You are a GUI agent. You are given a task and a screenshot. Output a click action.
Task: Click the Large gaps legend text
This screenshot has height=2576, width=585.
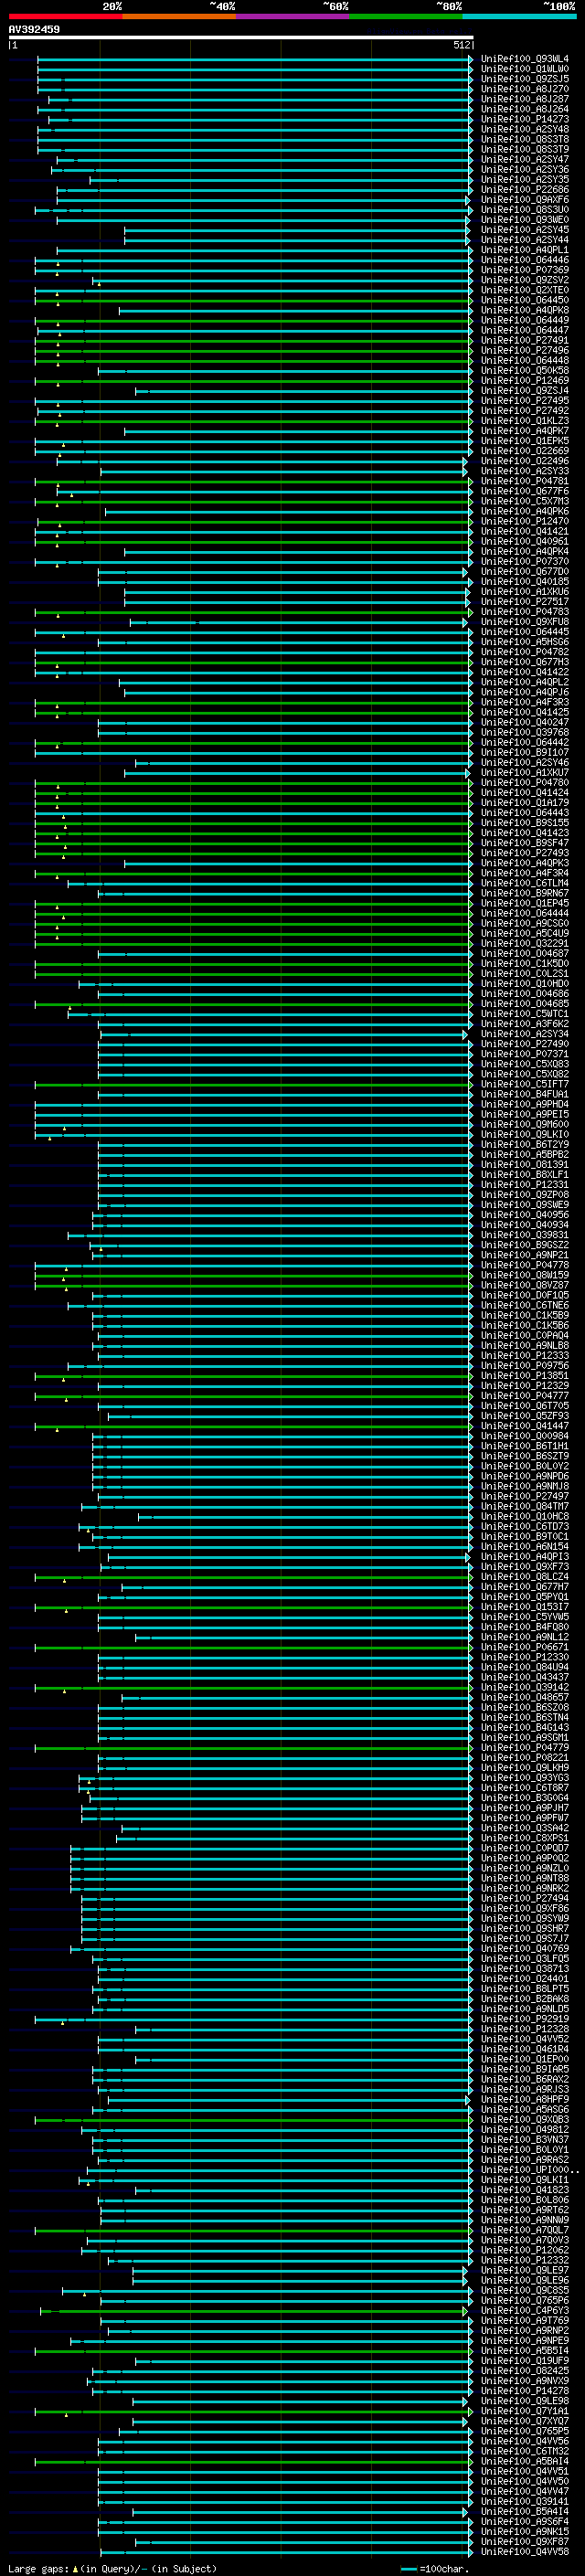(38, 2568)
